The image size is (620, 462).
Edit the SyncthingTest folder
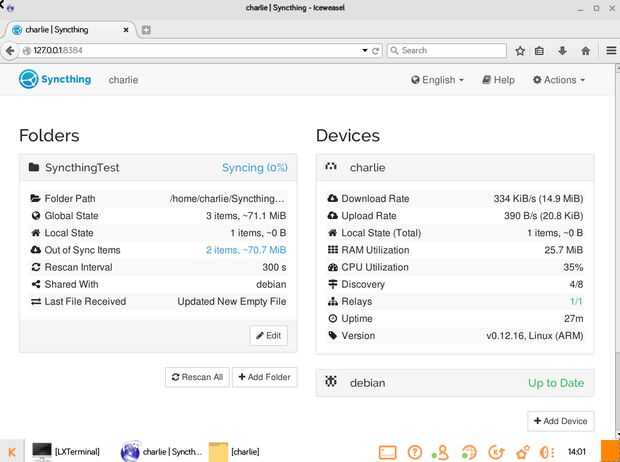tap(268, 336)
